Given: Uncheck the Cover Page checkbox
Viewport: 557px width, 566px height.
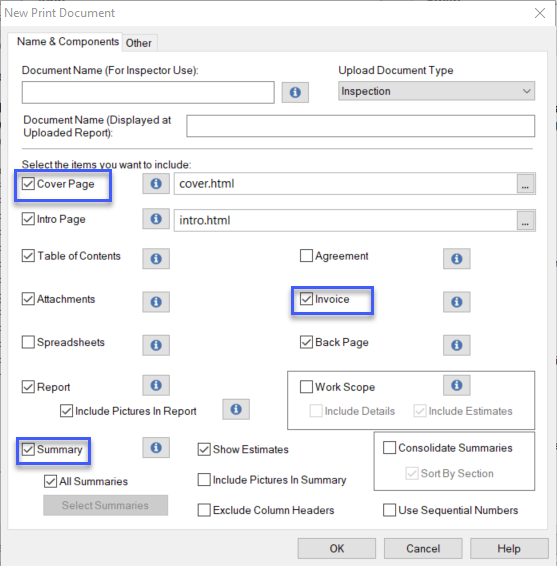Looking at the screenshot, I should pos(28,184).
